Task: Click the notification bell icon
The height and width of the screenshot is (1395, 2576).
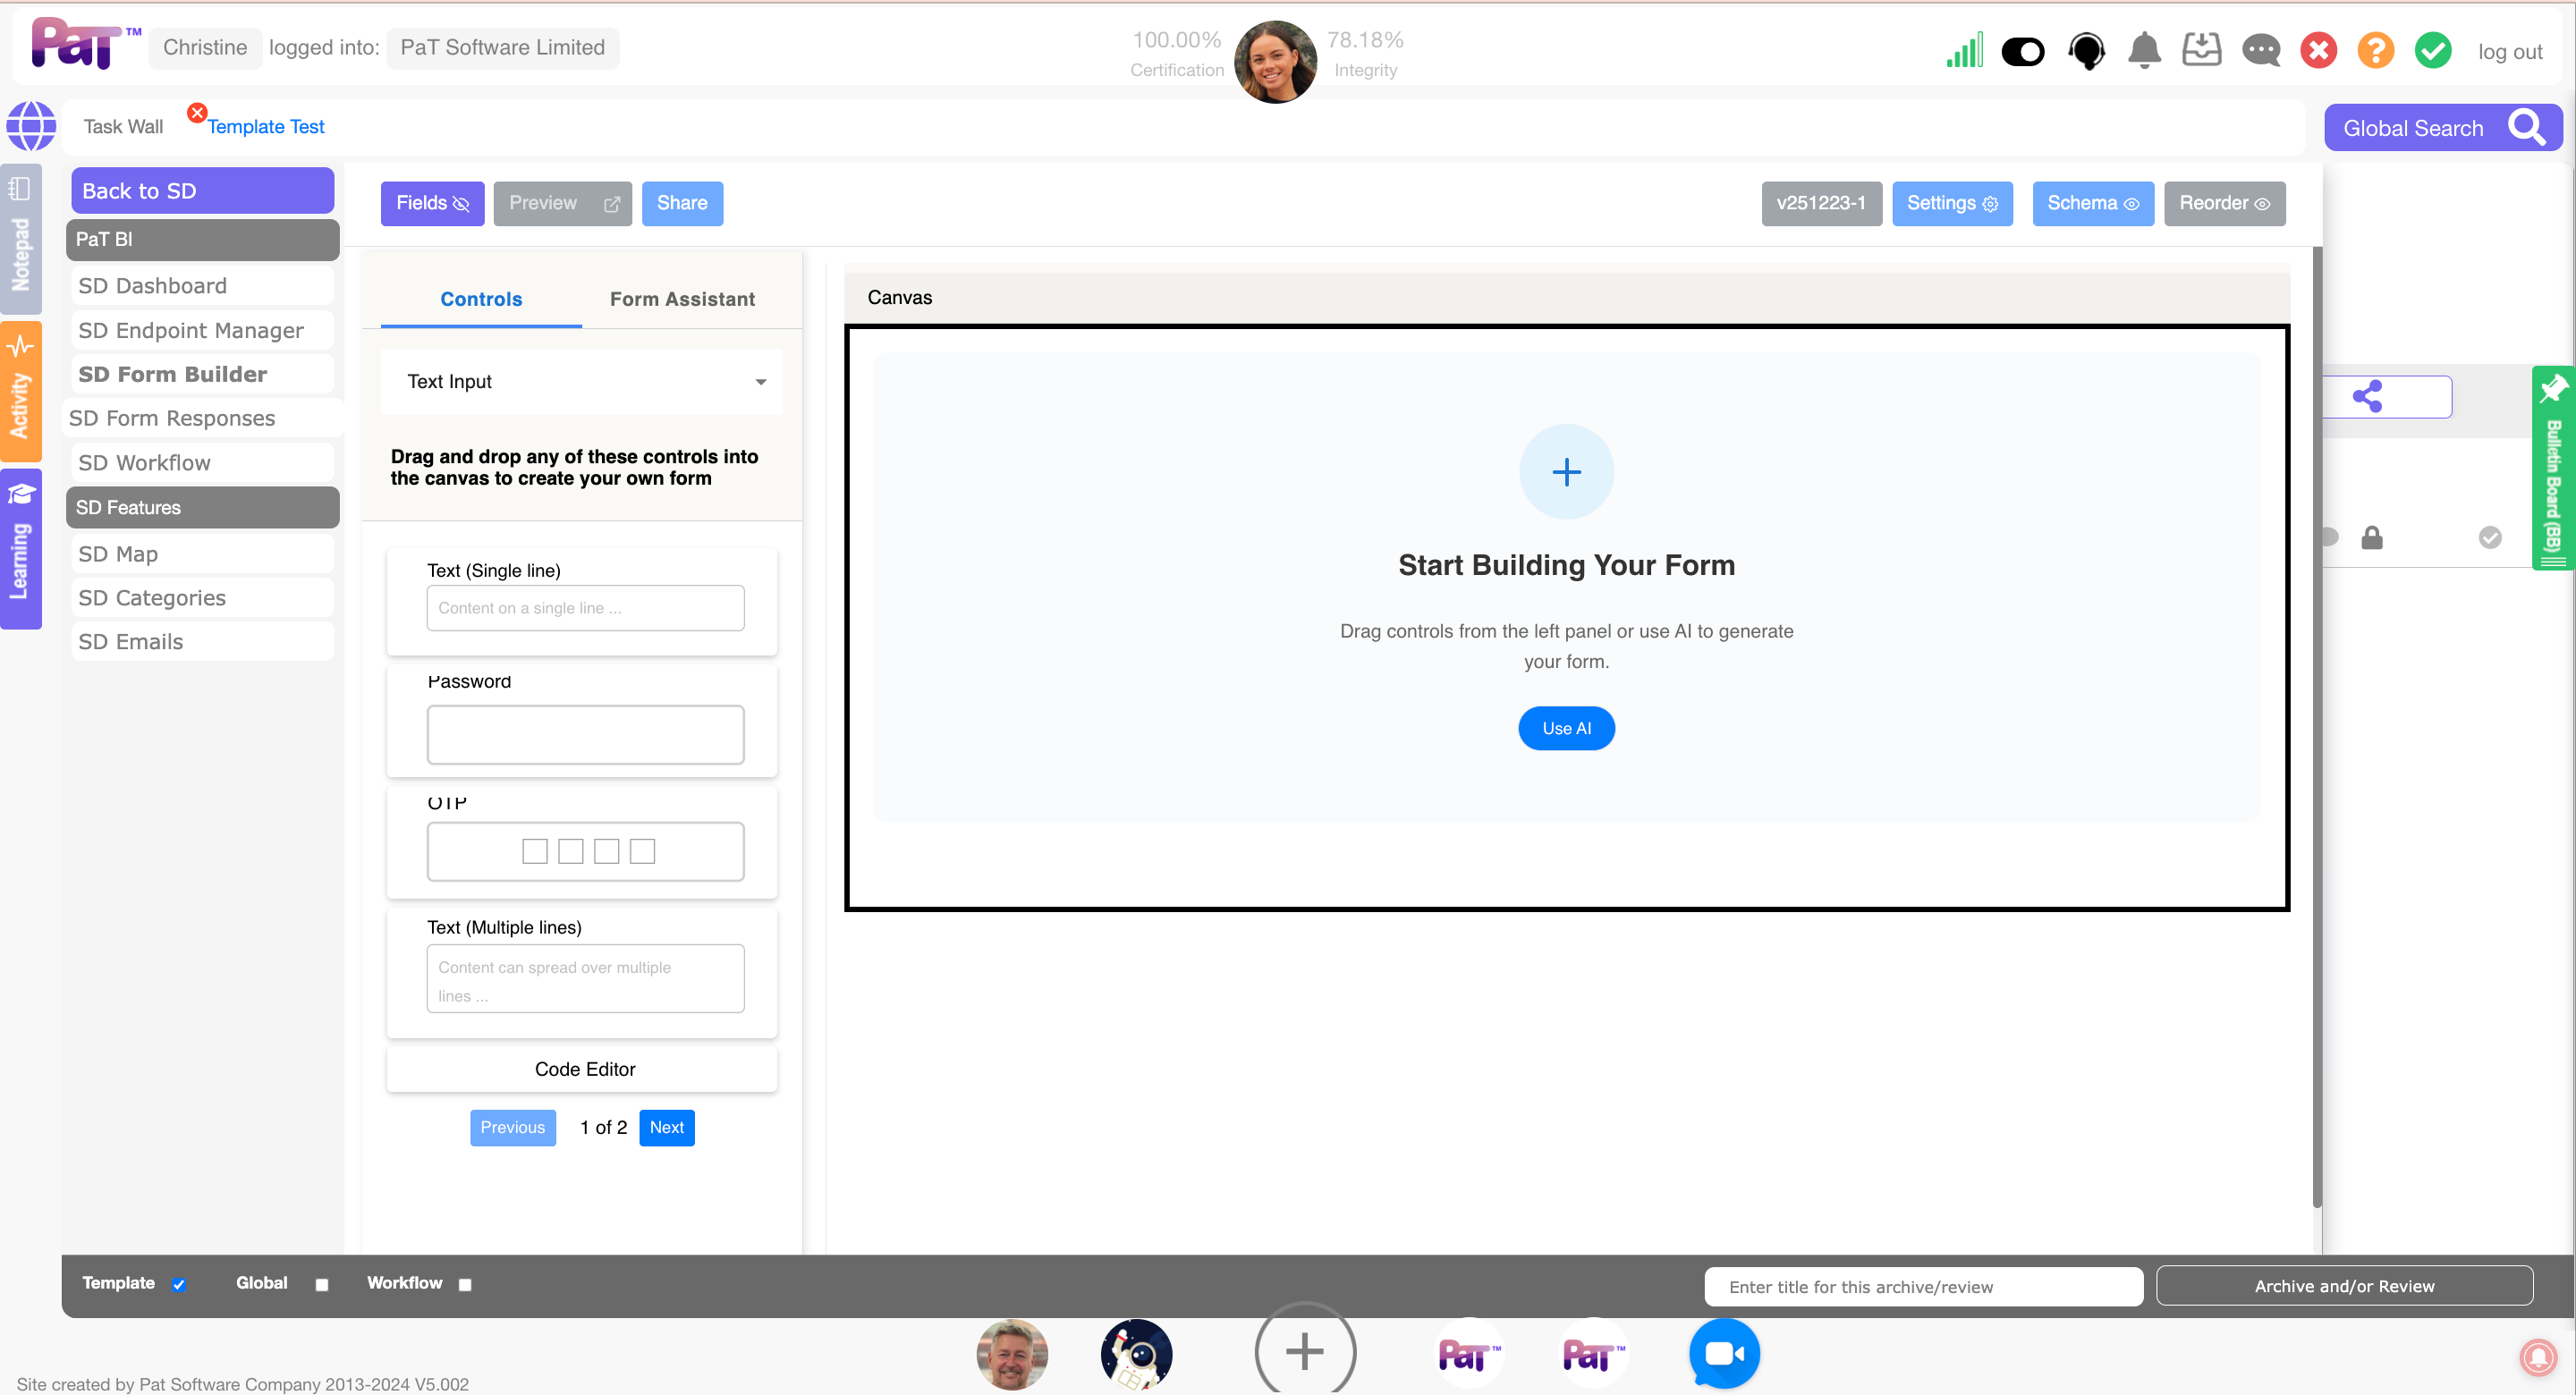Action: [x=2144, y=50]
